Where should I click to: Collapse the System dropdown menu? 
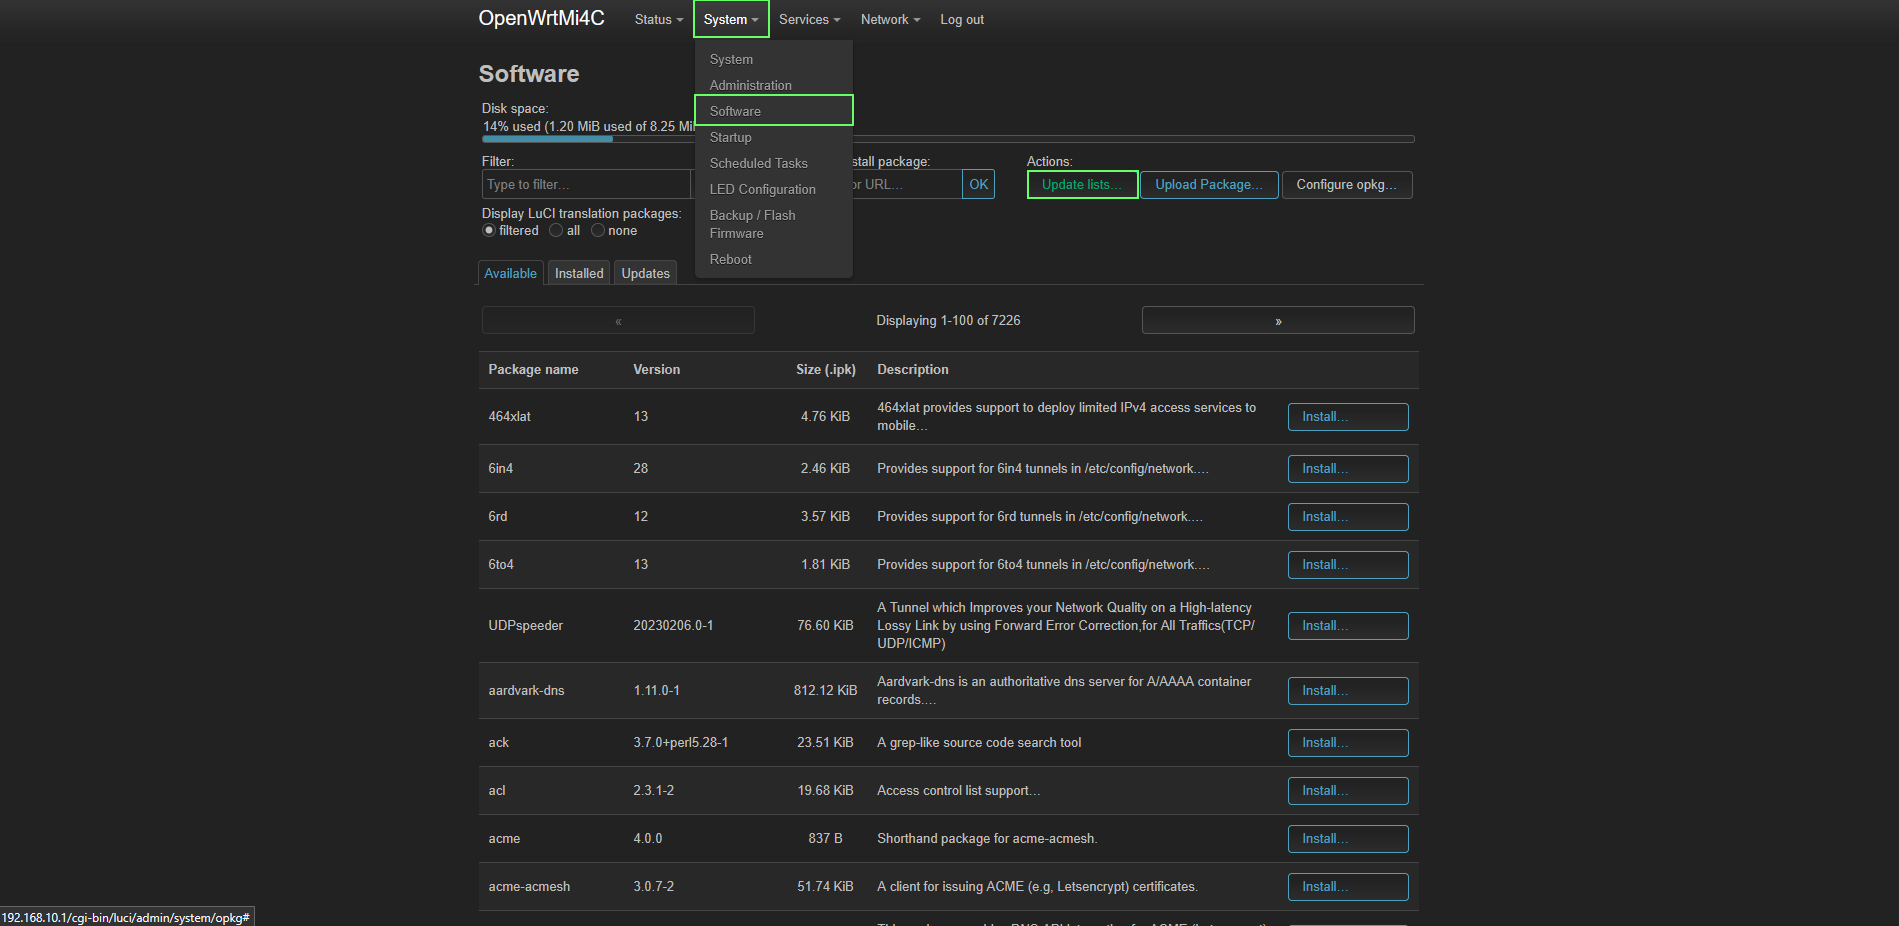pyautogui.click(x=731, y=19)
